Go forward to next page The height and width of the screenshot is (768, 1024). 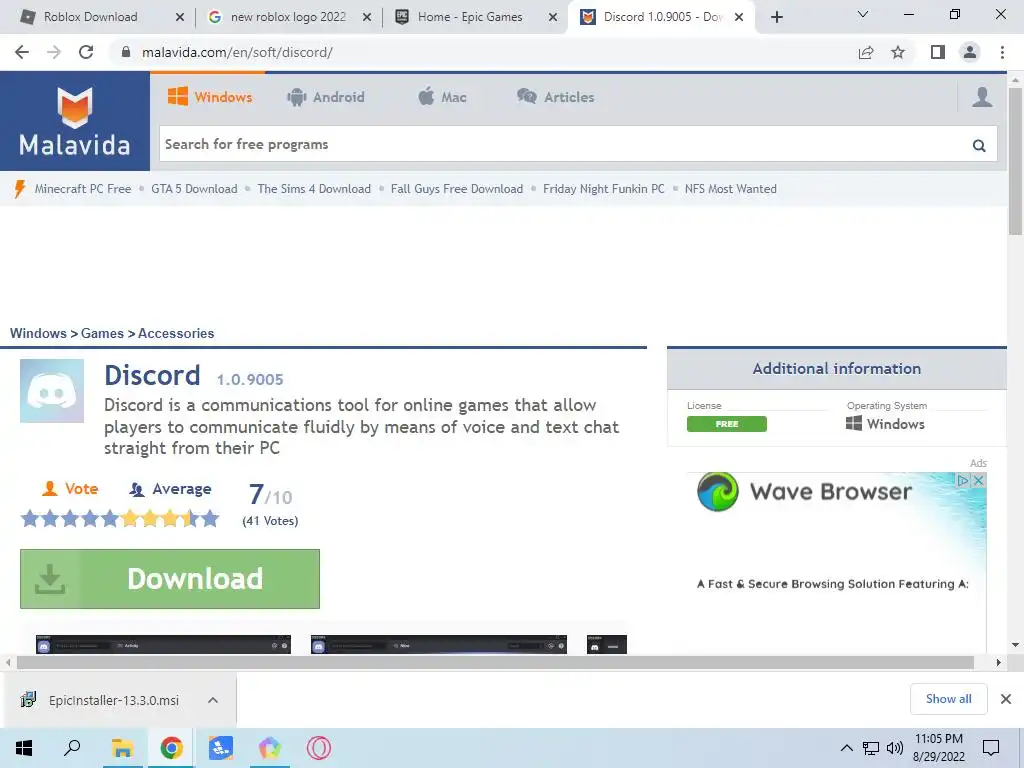(x=54, y=52)
